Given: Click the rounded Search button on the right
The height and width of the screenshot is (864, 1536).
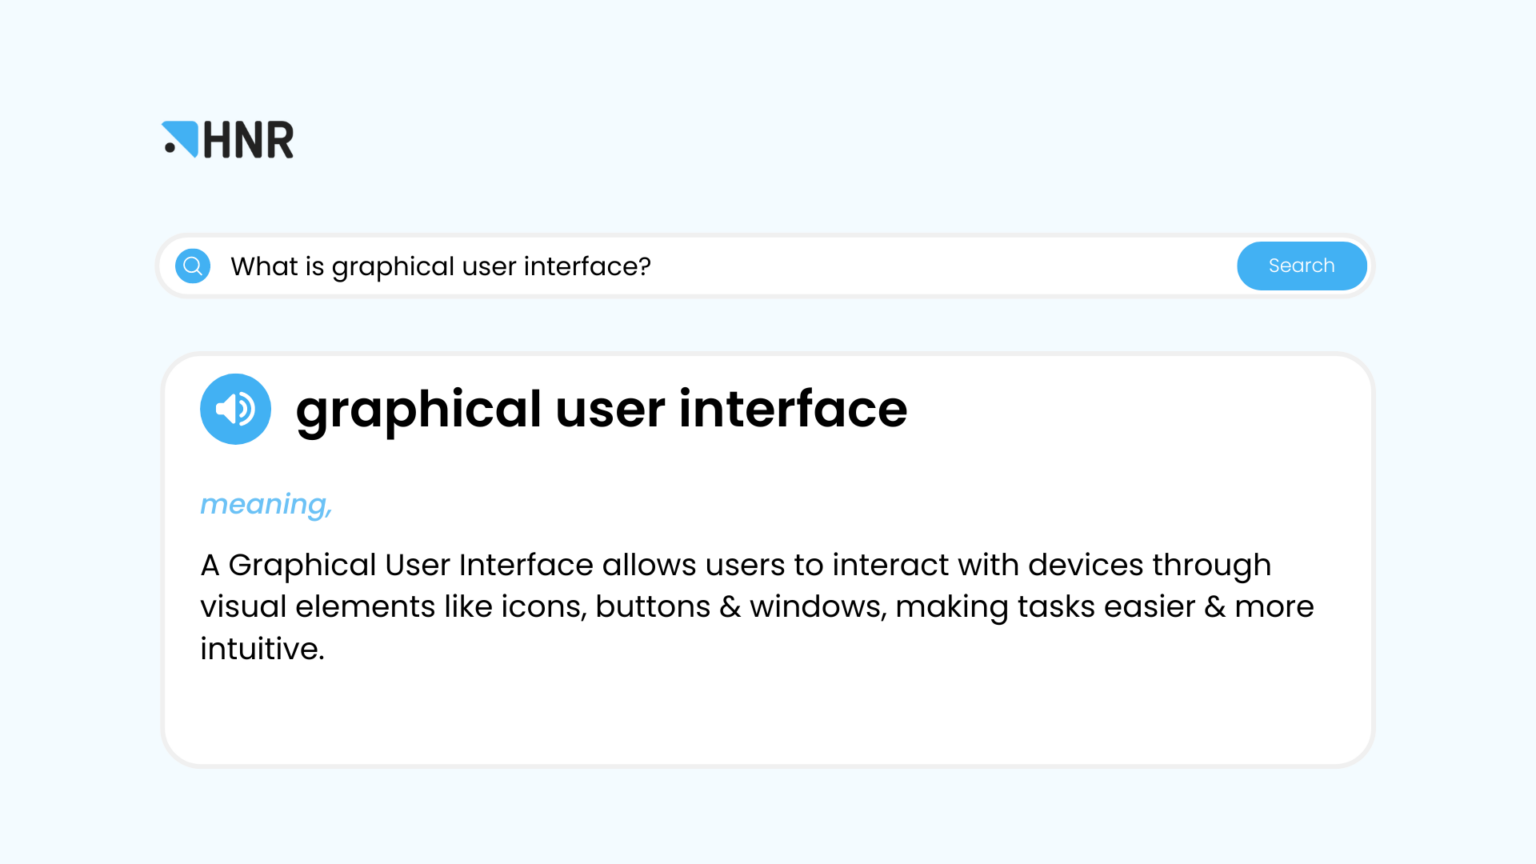Looking at the screenshot, I should [1301, 266].
